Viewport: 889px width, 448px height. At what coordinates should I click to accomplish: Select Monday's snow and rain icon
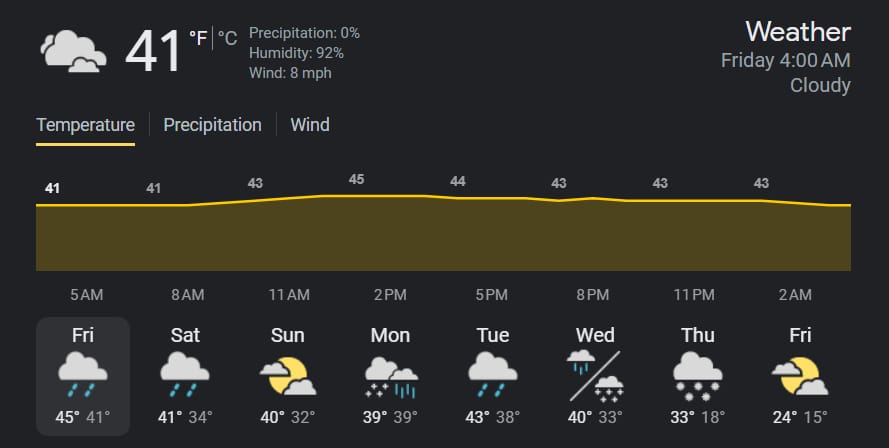click(391, 377)
